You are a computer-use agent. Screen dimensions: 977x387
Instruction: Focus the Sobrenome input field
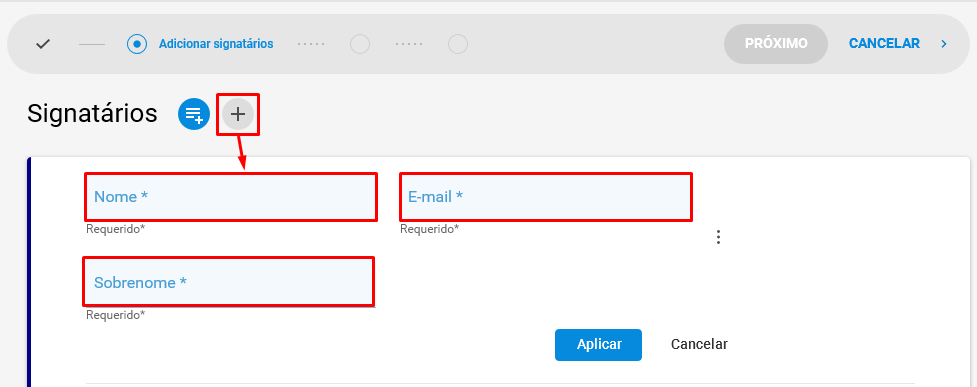[229, 282]
